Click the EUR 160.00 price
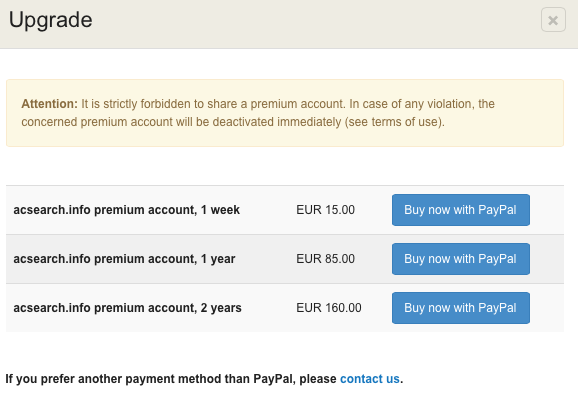578x397 pixels. pos(329,308)
